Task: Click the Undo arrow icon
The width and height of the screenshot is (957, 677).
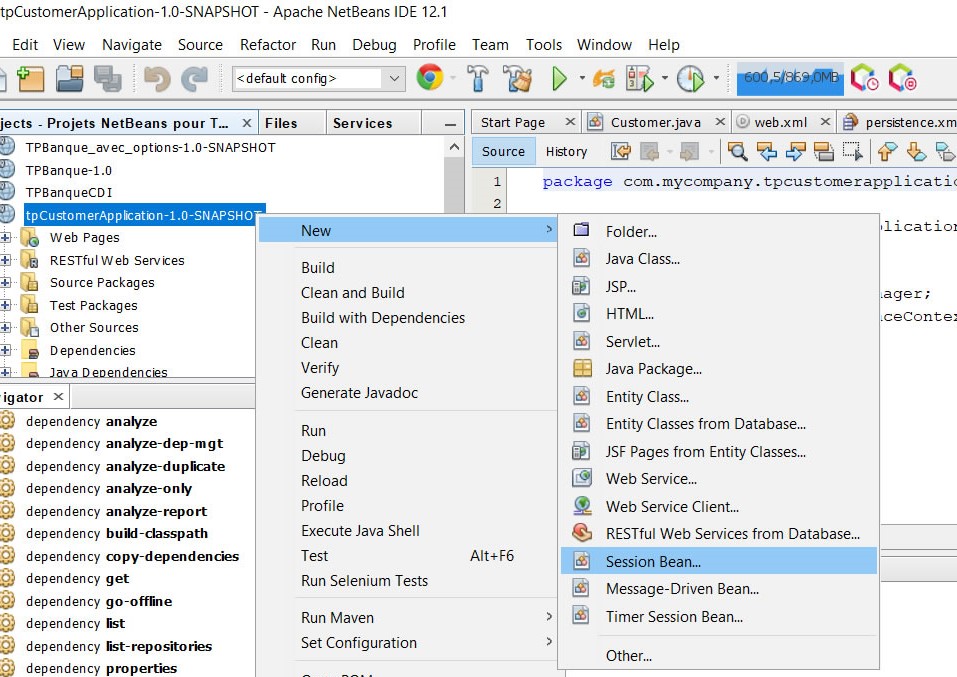Action: (x=157, y=79)
